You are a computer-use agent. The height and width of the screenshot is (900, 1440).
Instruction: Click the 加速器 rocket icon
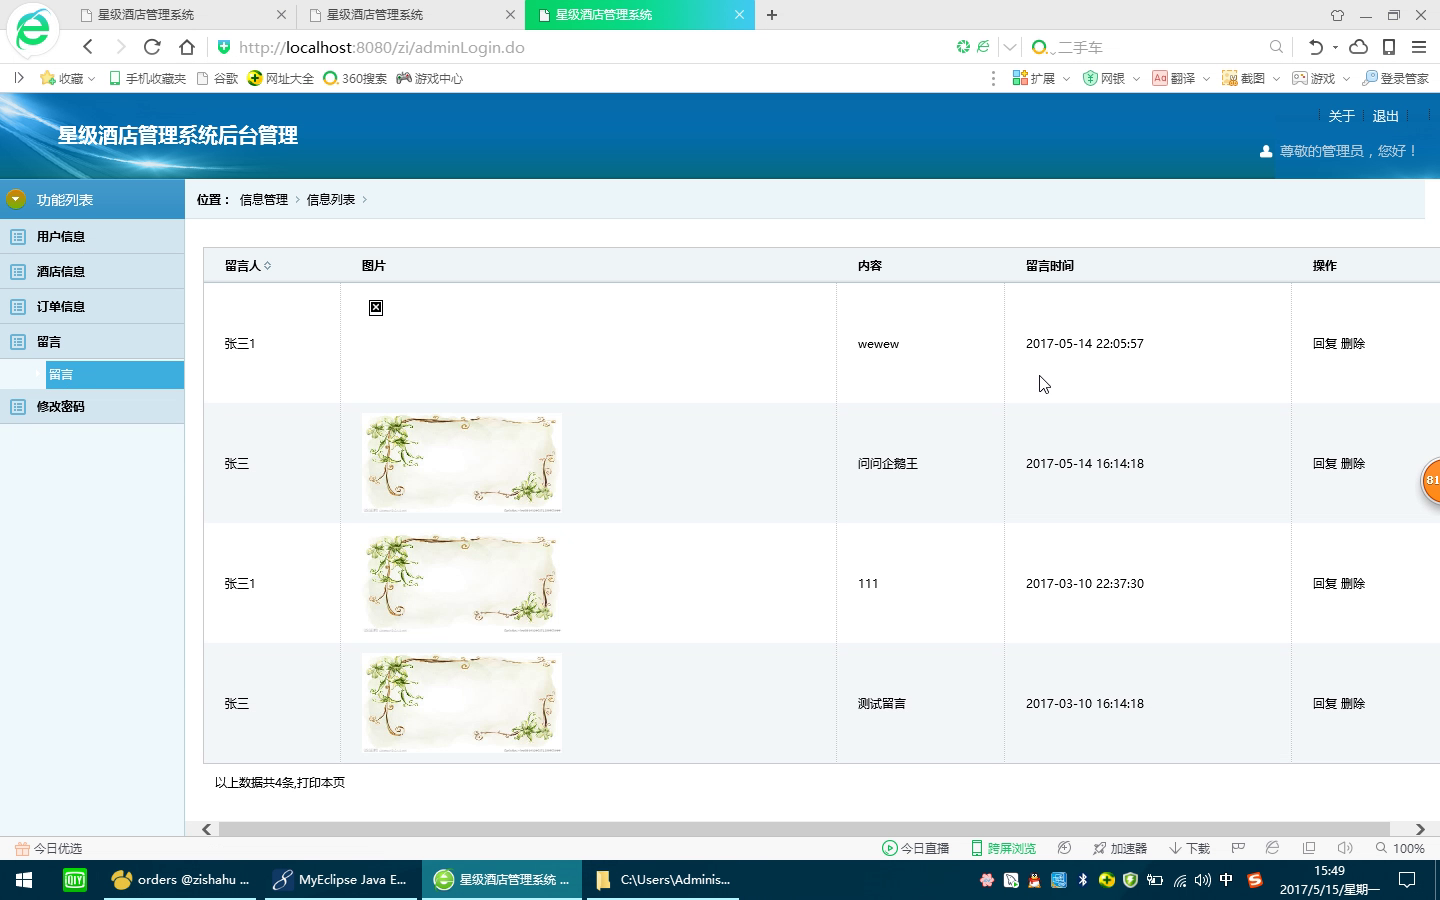1099,848
